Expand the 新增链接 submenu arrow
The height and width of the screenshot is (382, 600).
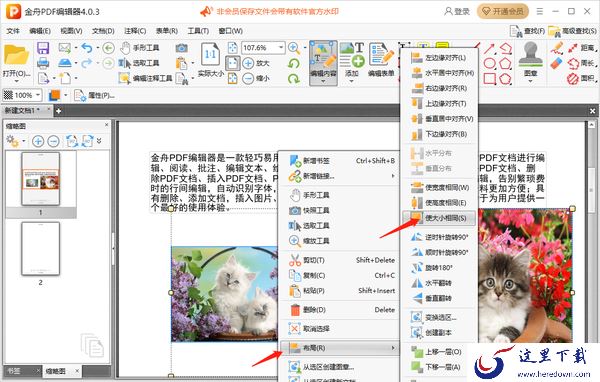click(x=393, y=176)
